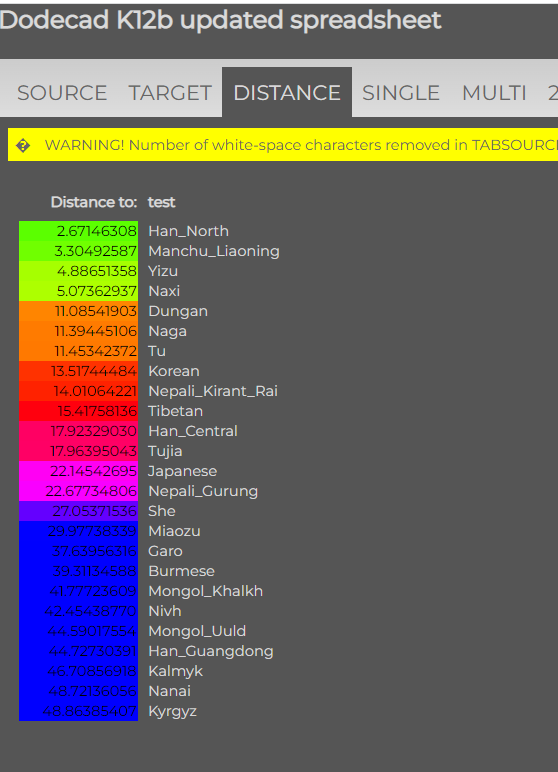
Task: Select the Naxi population label
Action: (164, 291)
